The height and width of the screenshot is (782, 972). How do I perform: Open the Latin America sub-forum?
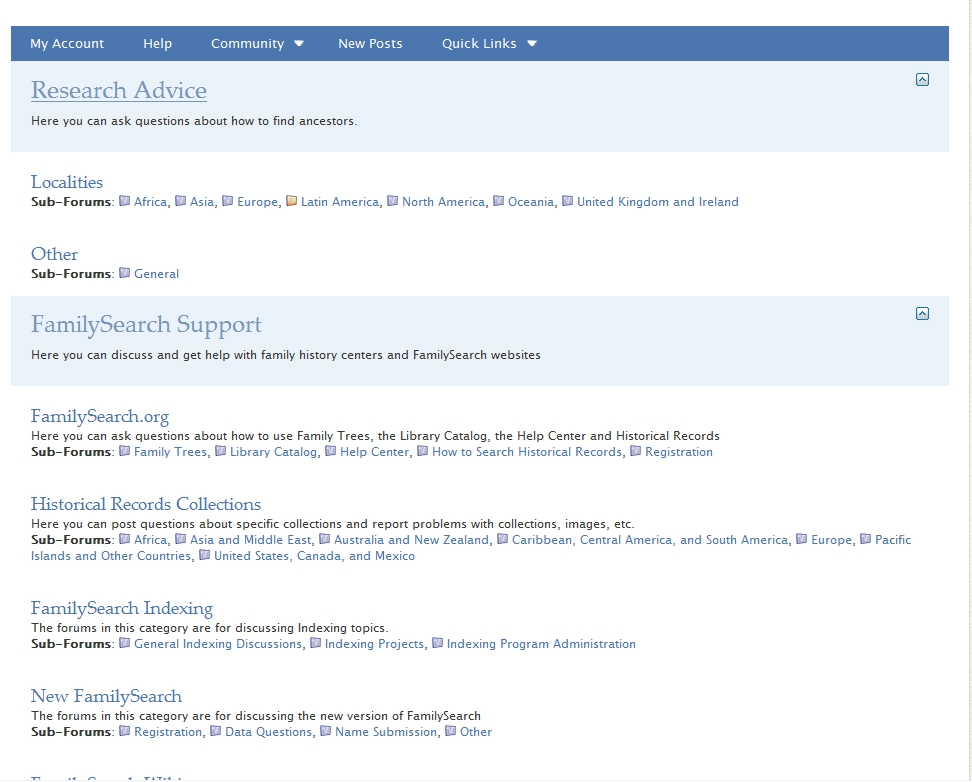340,202
